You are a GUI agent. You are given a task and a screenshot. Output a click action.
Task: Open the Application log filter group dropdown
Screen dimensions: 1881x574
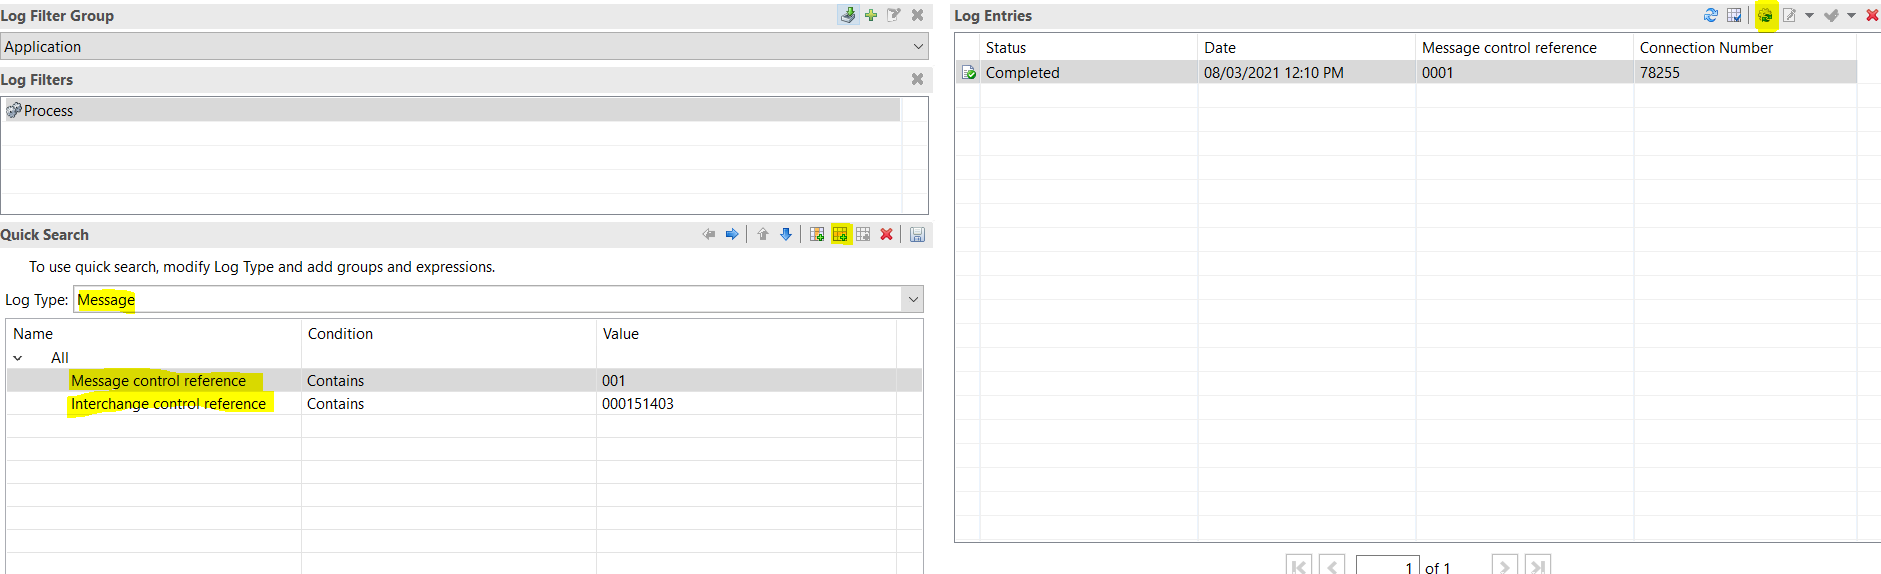[x=918, y=46]
